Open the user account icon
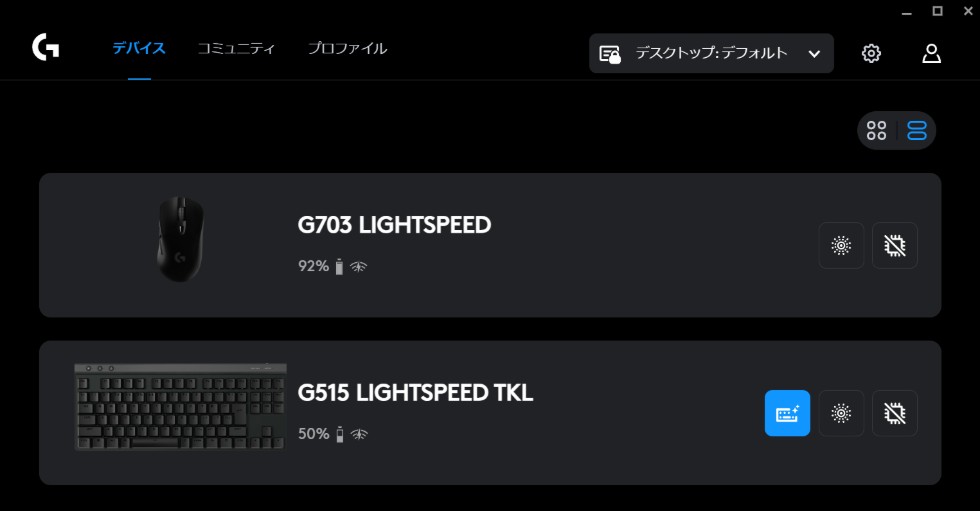Image resolution: width=980 pixels, height=511 pixels. [931, 53]
